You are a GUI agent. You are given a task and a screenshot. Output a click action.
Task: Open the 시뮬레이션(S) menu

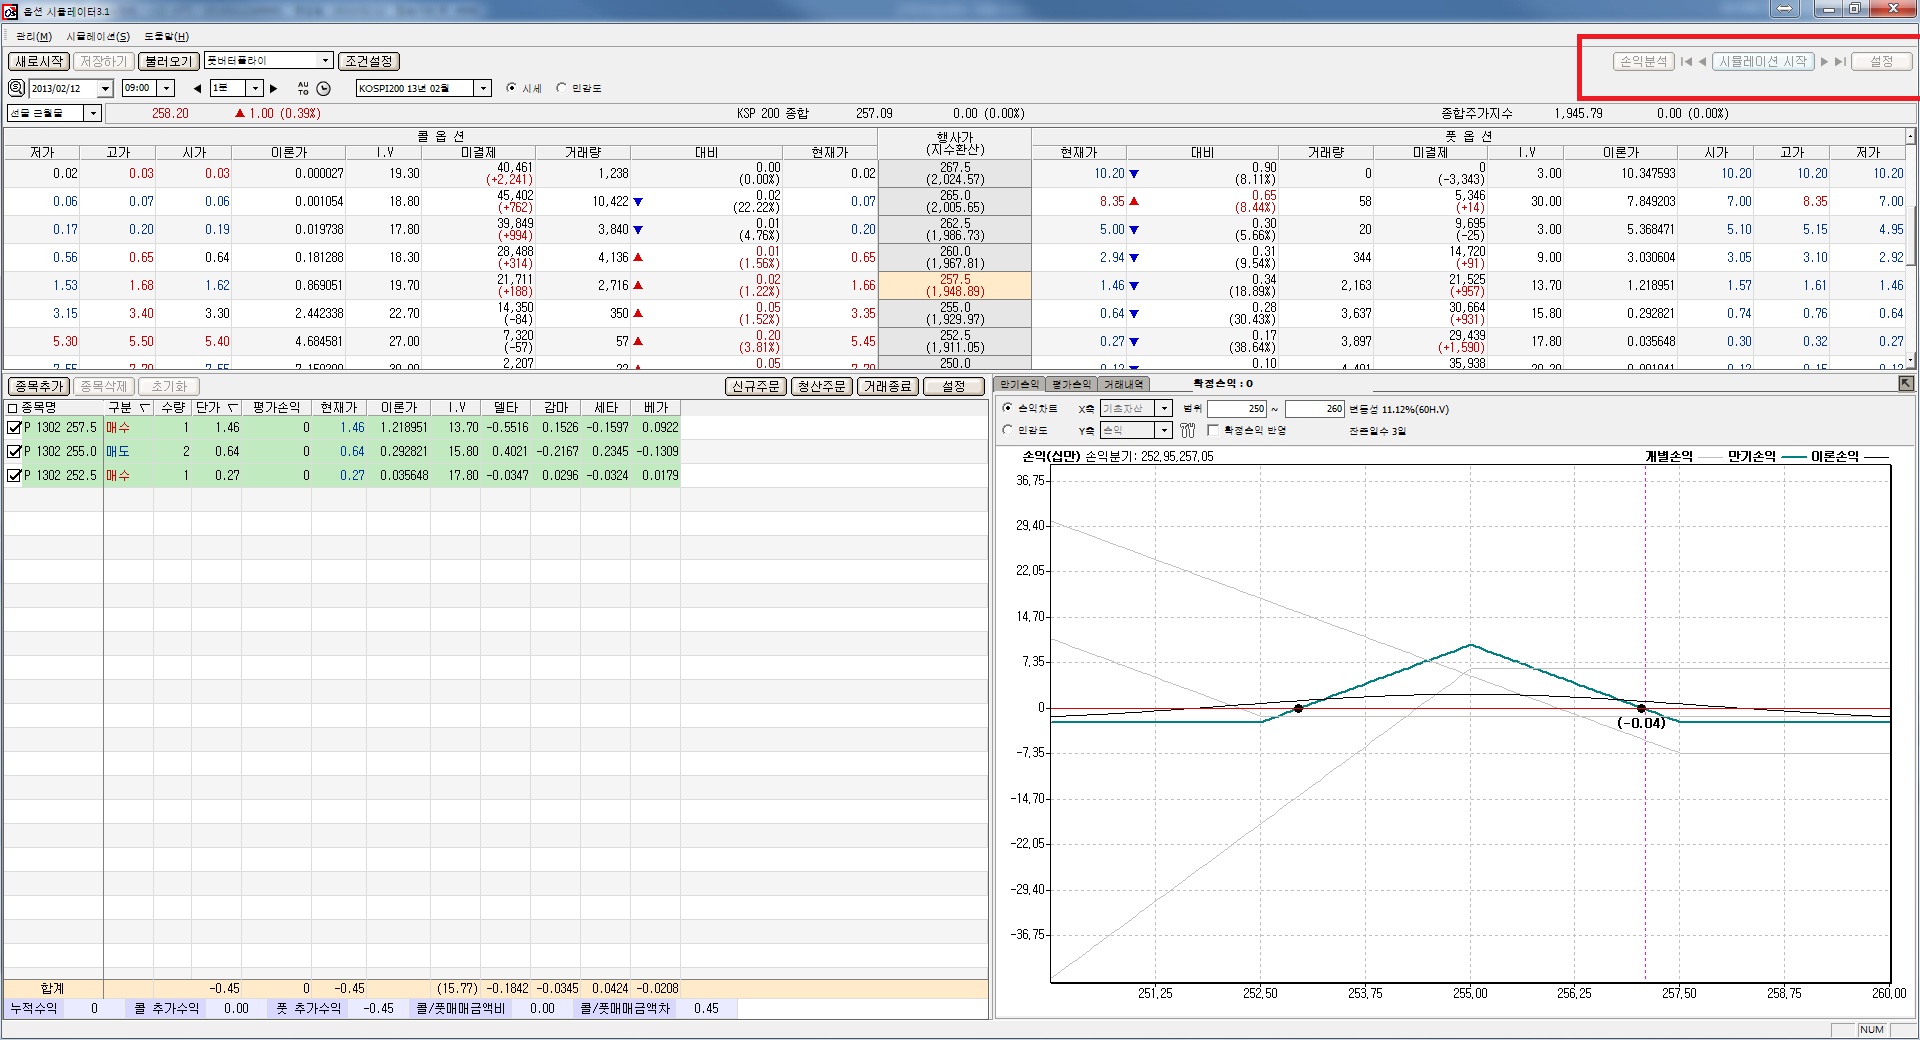pyautogui.click(x=98, y=36)
